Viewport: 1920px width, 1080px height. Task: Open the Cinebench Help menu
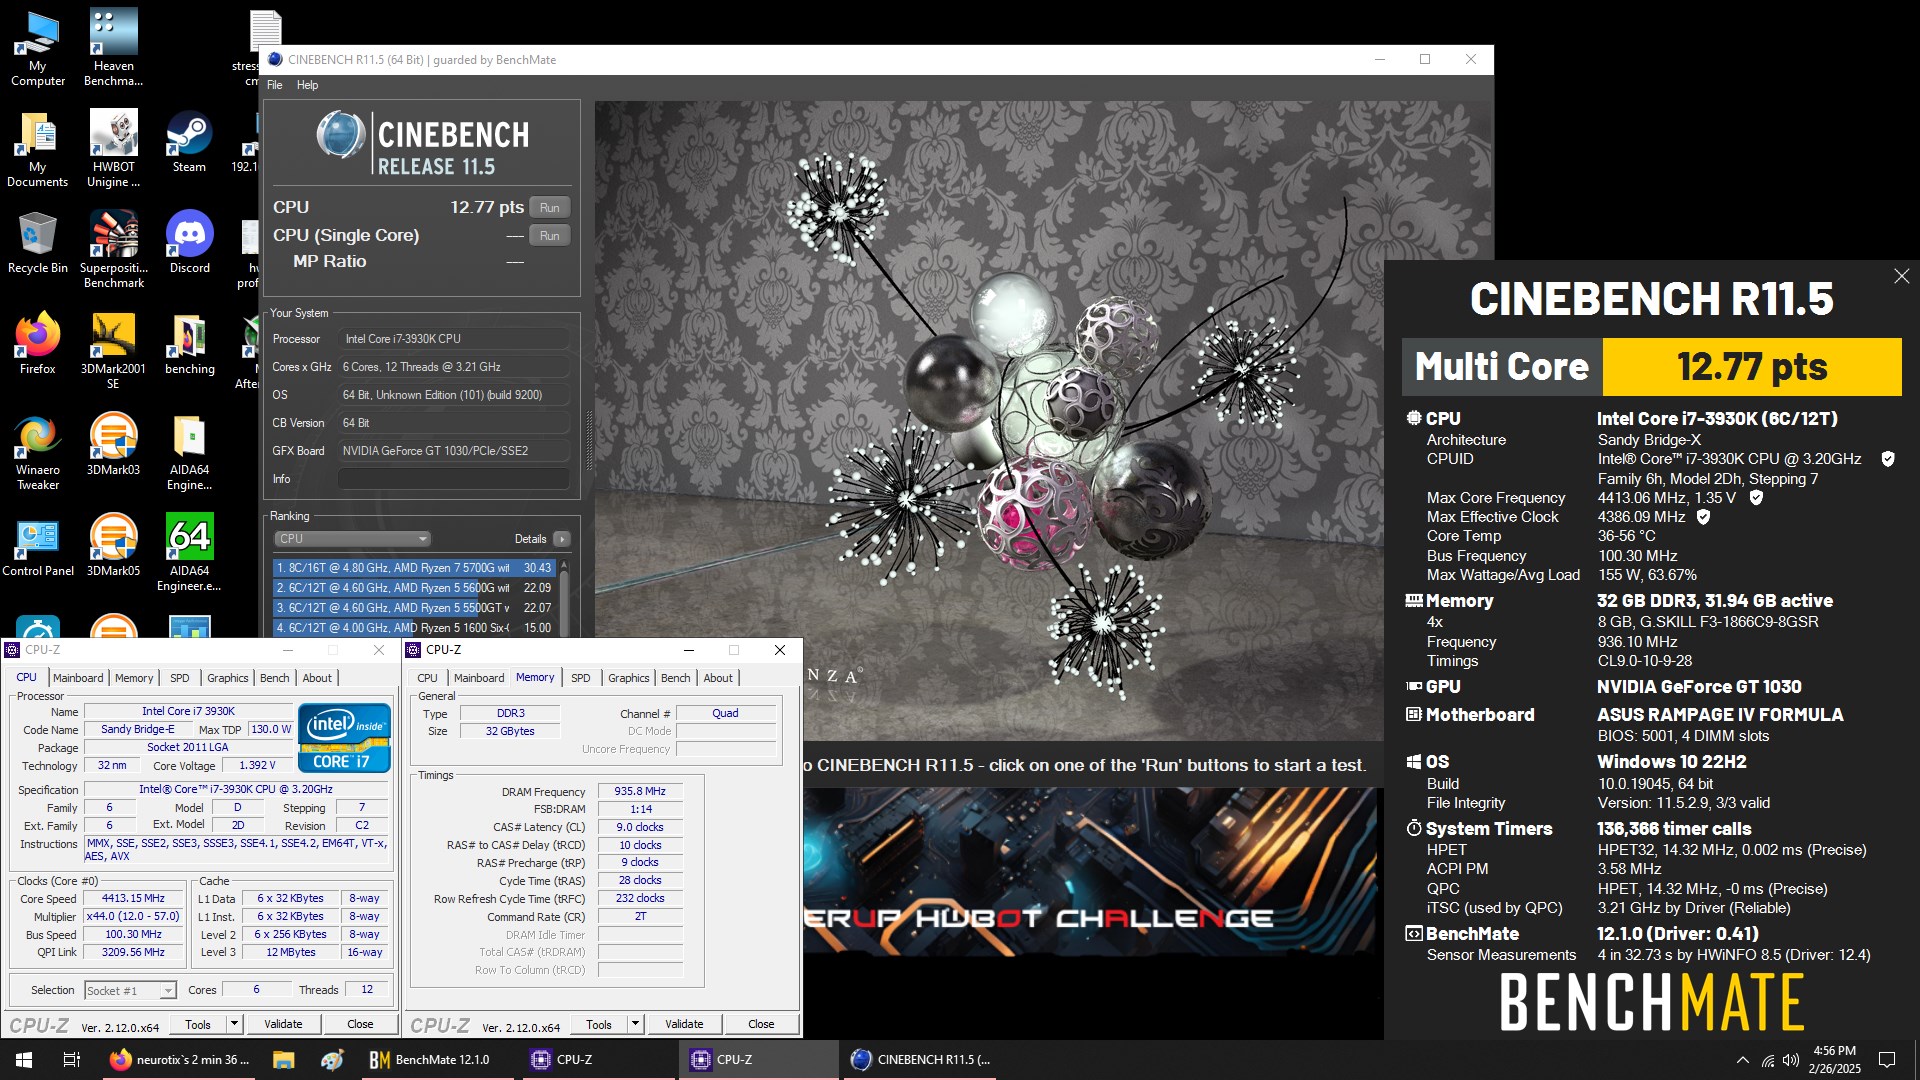pos(307,85)
